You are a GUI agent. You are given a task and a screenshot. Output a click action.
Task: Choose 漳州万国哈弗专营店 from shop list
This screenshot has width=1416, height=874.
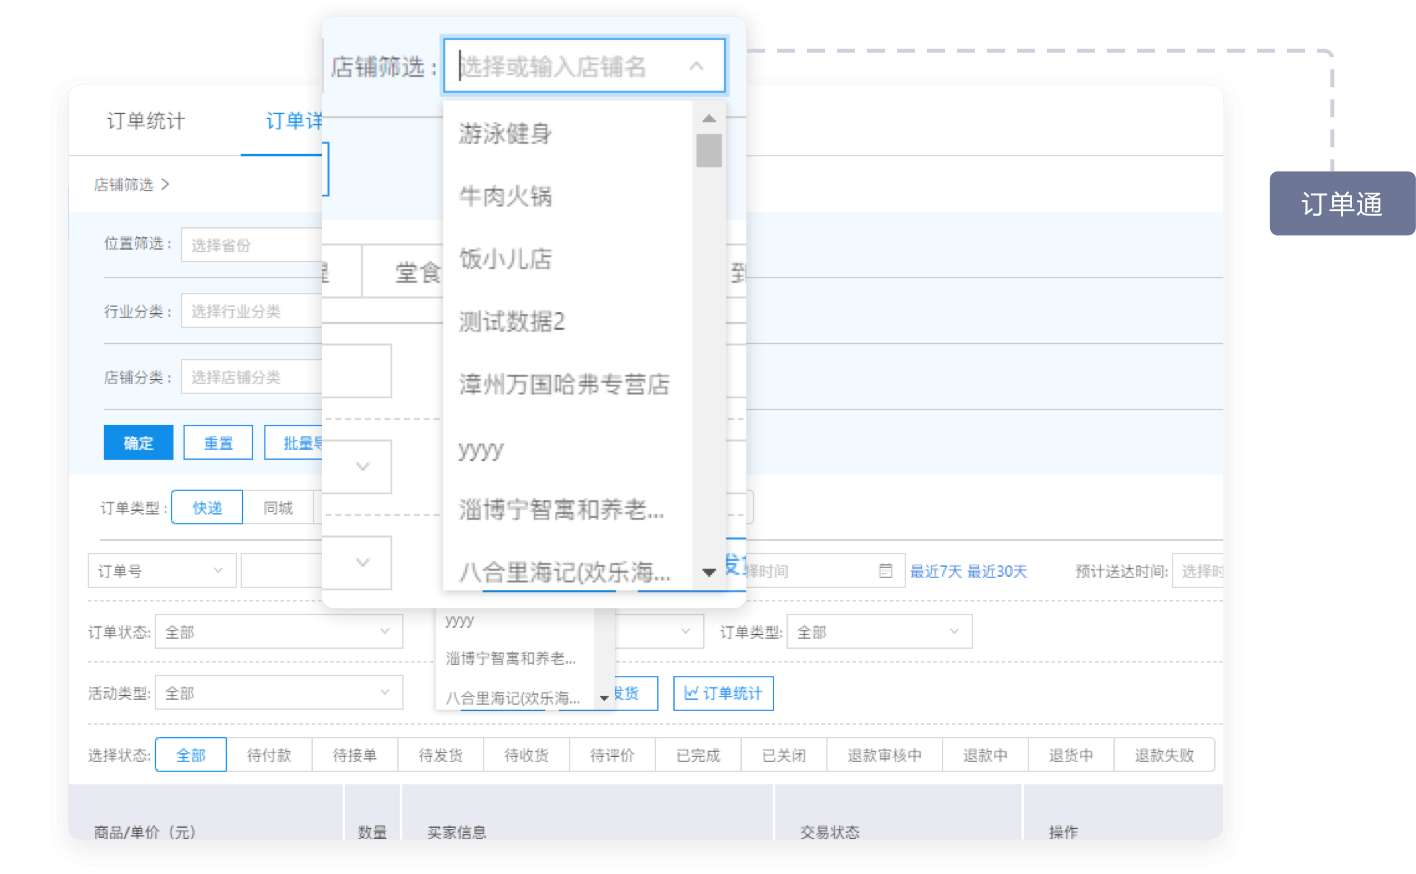[x=564, y=384]
